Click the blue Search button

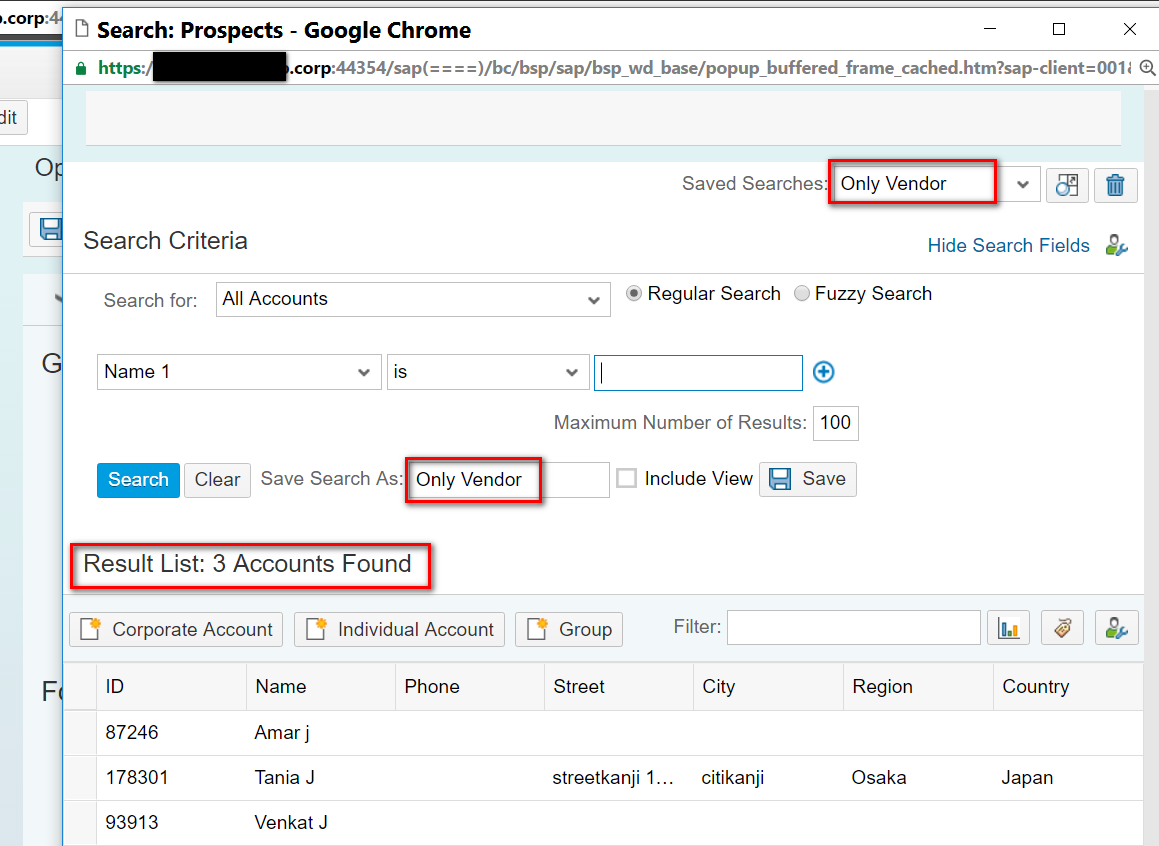pos(138,480)
